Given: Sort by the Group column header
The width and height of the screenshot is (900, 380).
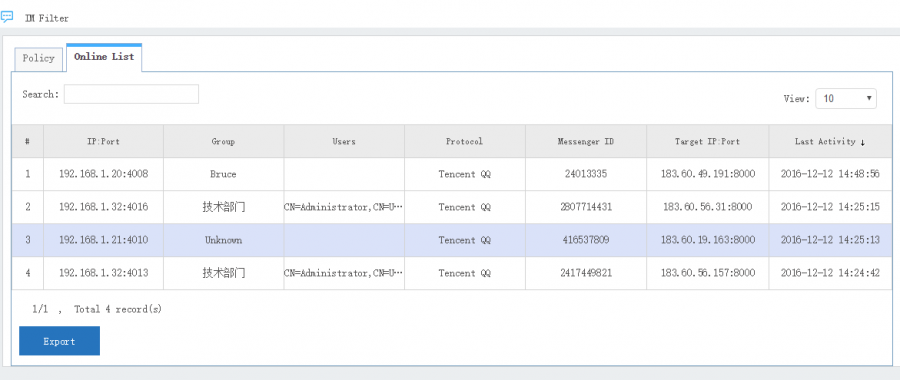Looking at the screenshot, I should pos(223,141).
